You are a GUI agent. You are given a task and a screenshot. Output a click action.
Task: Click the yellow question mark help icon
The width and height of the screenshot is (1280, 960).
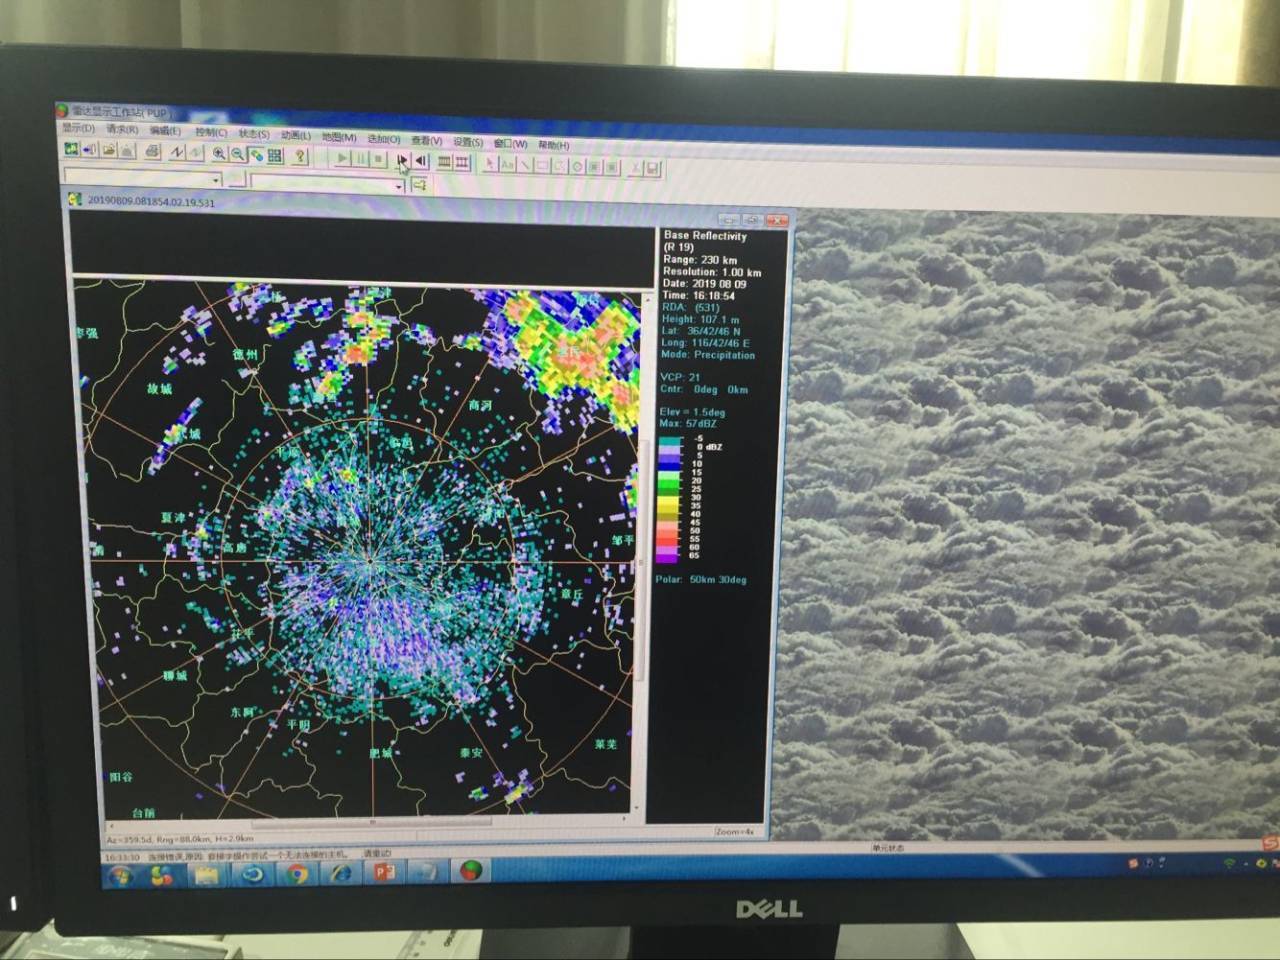(x=299, y=156)
